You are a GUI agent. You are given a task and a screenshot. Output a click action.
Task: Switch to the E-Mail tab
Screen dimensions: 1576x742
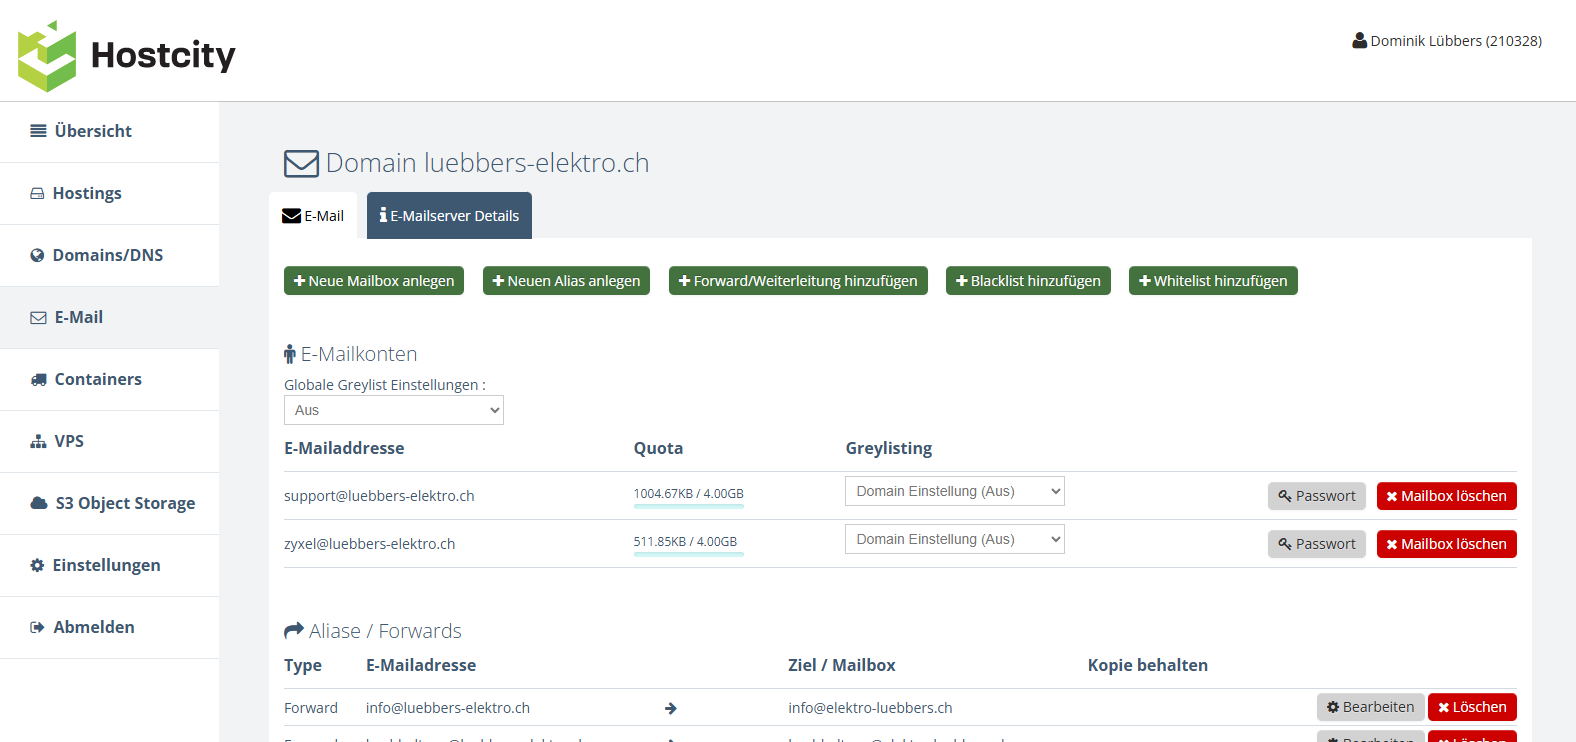coord(313,216)
